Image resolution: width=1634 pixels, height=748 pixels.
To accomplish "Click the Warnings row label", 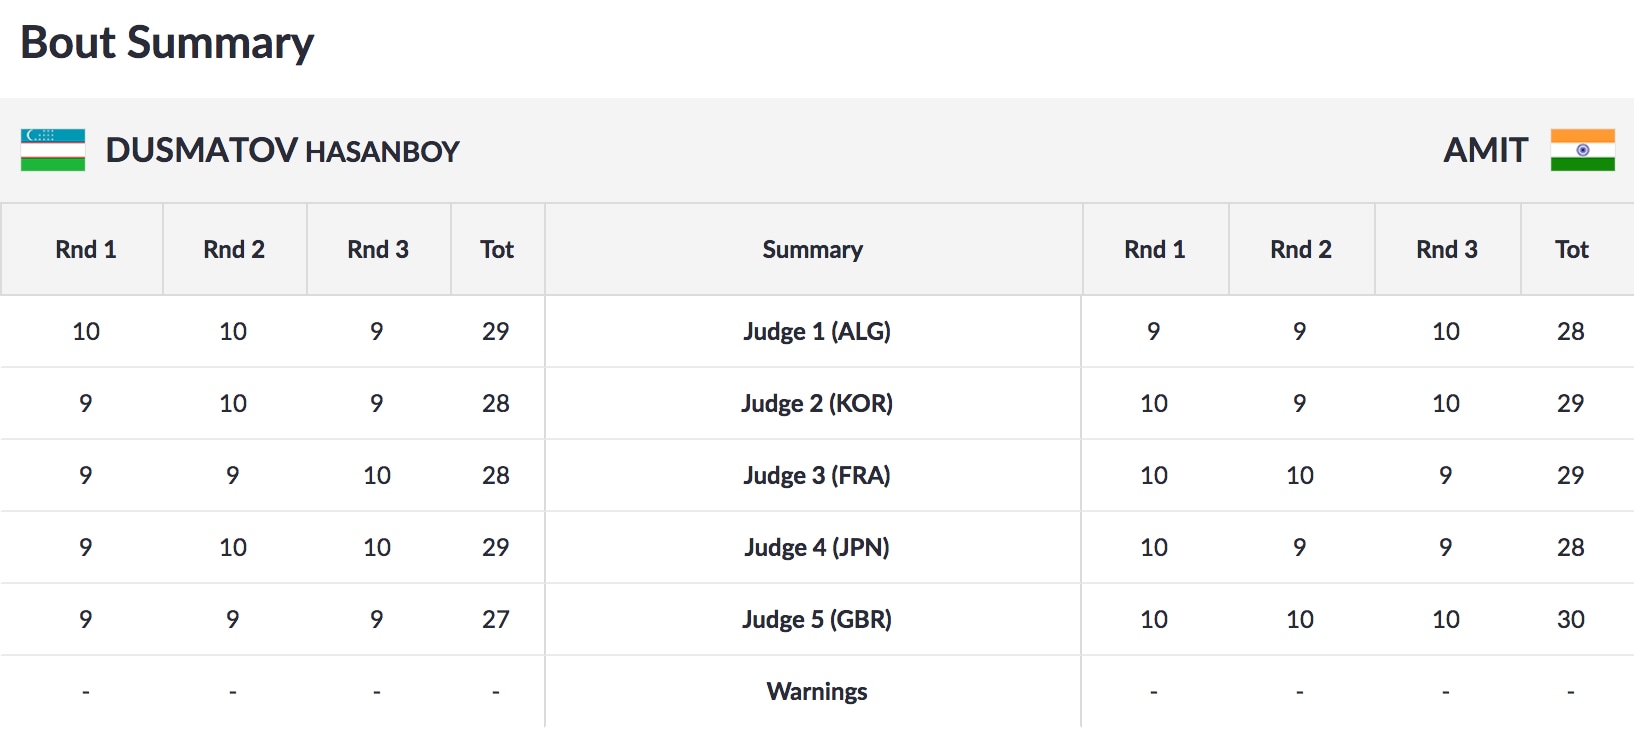I will click(816, 692).
